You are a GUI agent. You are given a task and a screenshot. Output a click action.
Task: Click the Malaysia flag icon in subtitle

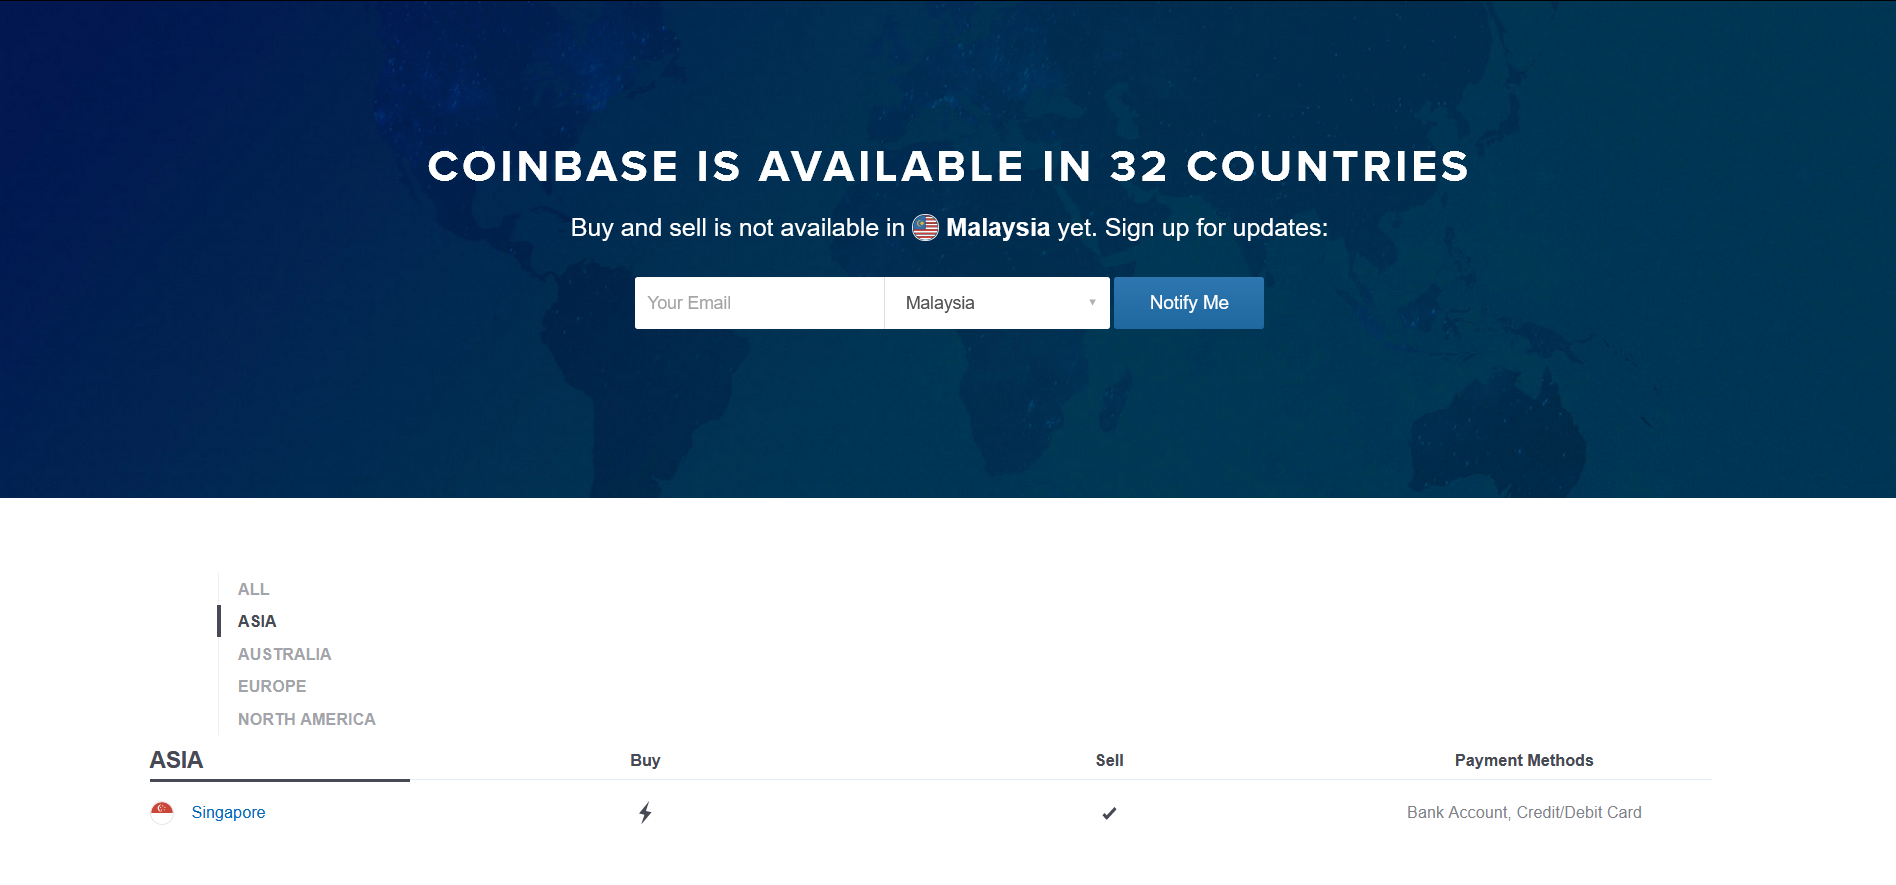925,228
